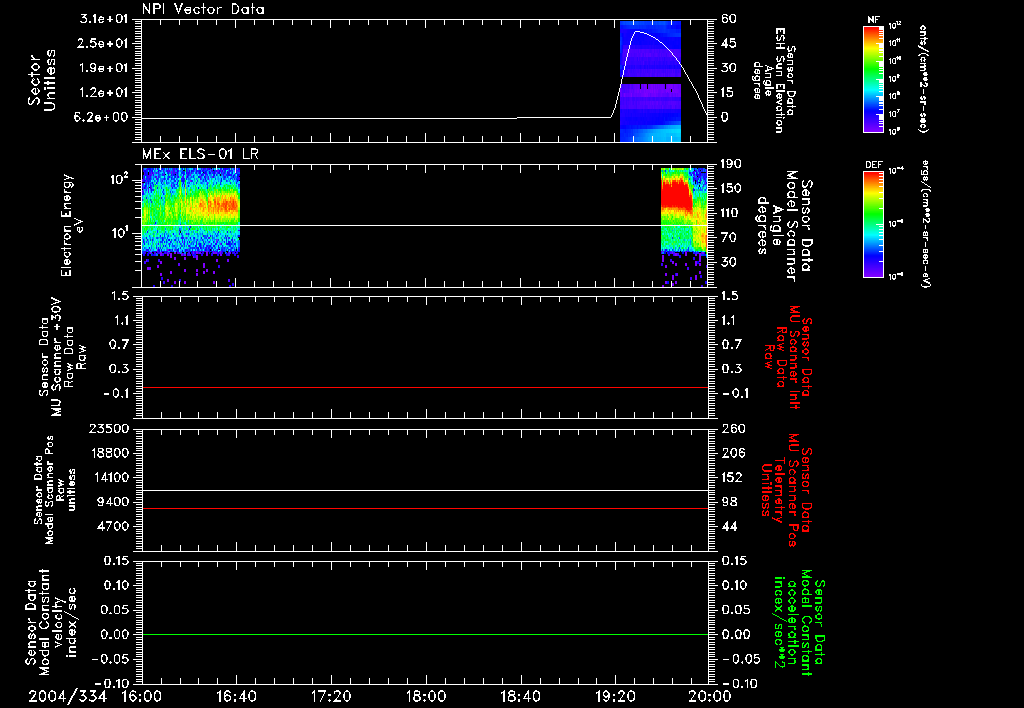Click the 4700 scanner position tick label
This screenshot has width=1024, height=708.
point(112,526)
